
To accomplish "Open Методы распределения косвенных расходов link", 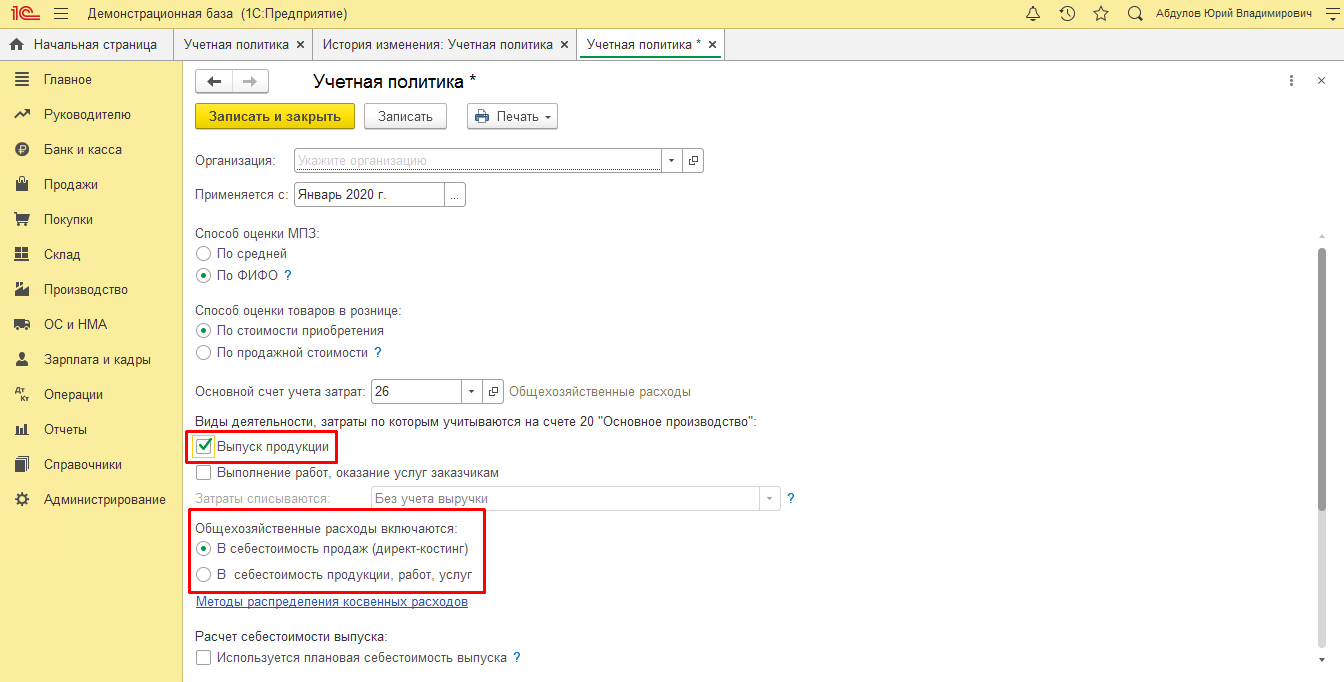I will (331, 602).
